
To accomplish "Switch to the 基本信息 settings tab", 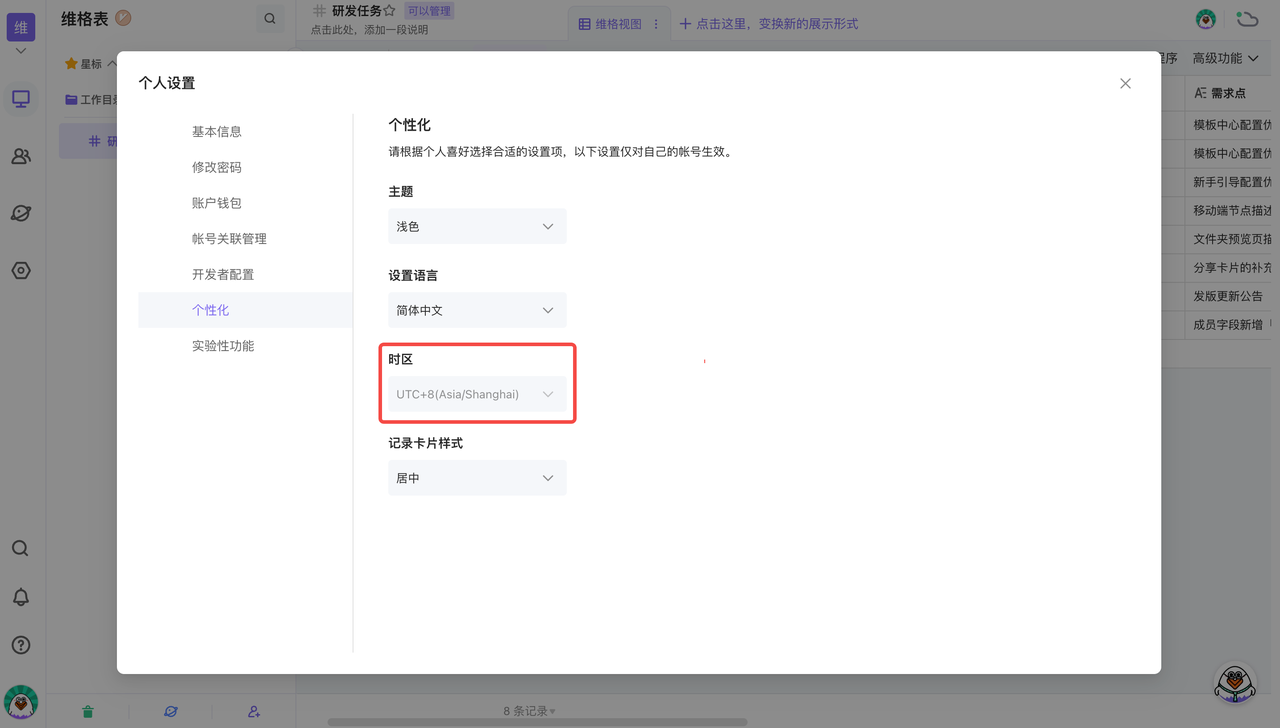I will (x=217, y=132).
